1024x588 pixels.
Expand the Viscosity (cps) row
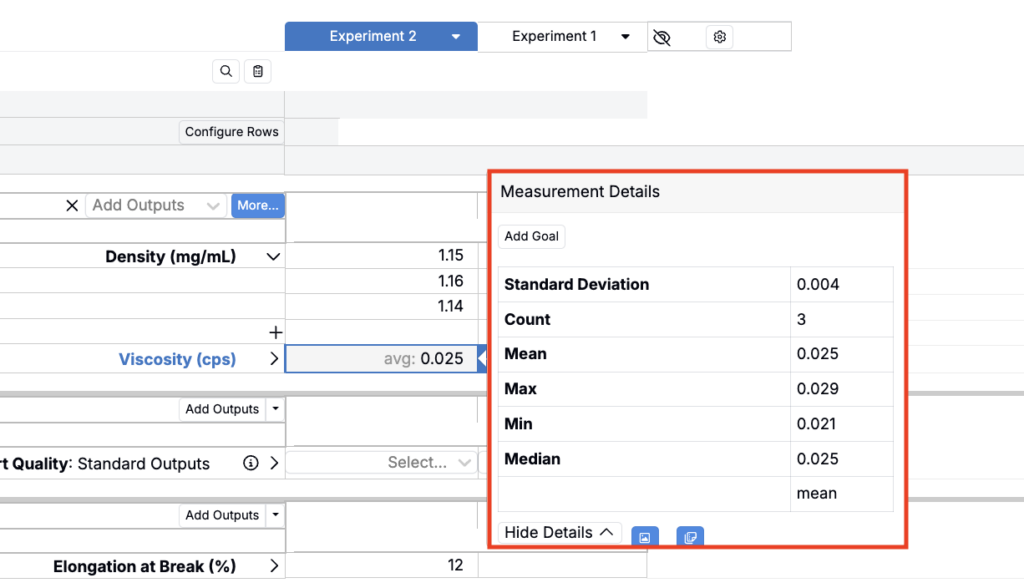(x=275, y=359)
